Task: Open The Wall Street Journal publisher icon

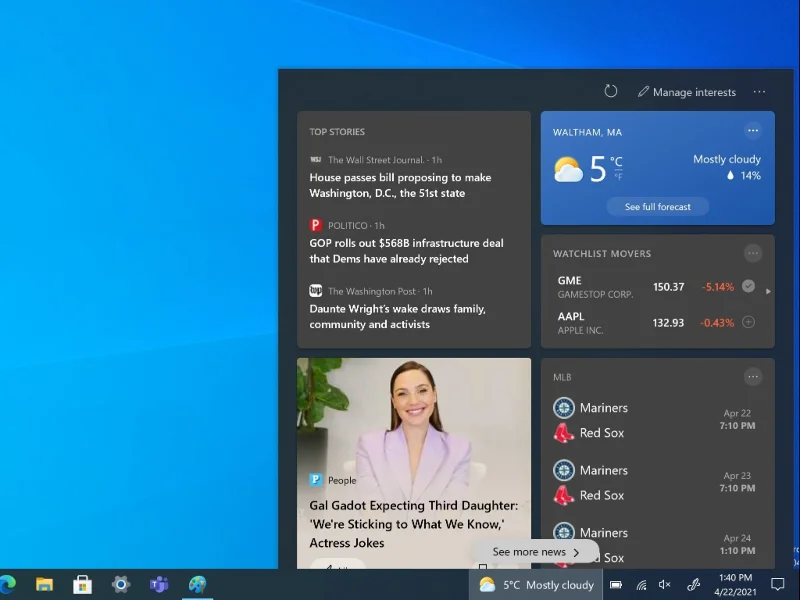Action: pos(314,159)
